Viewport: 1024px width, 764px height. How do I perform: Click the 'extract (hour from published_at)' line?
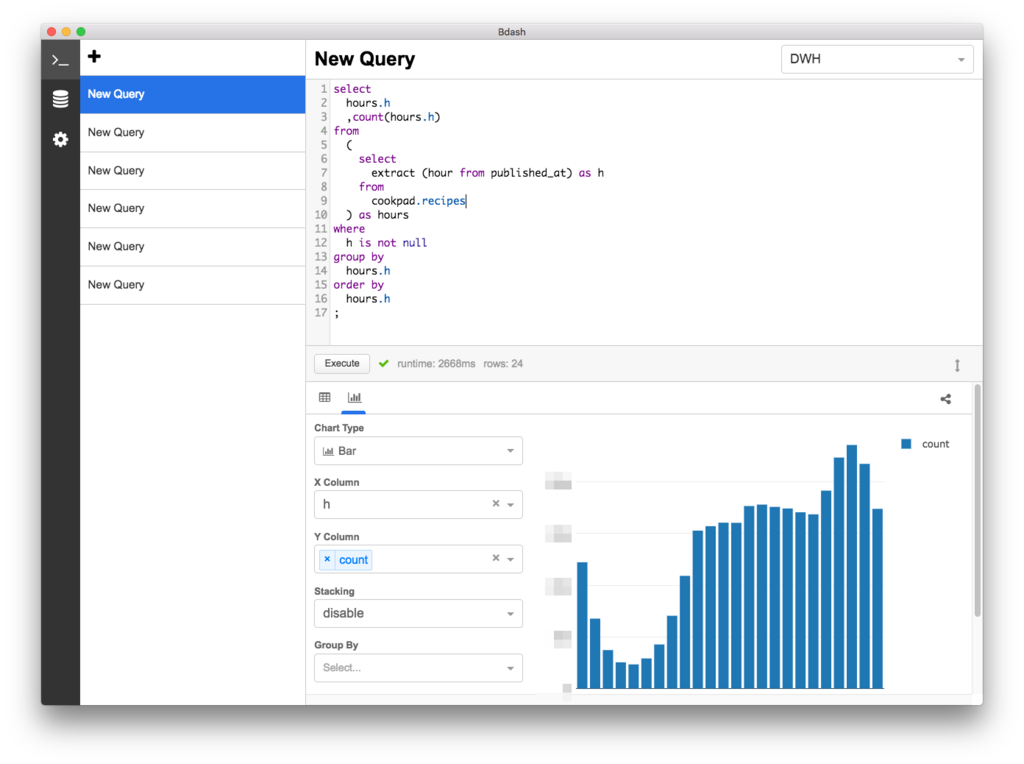[x=487, y=173]
